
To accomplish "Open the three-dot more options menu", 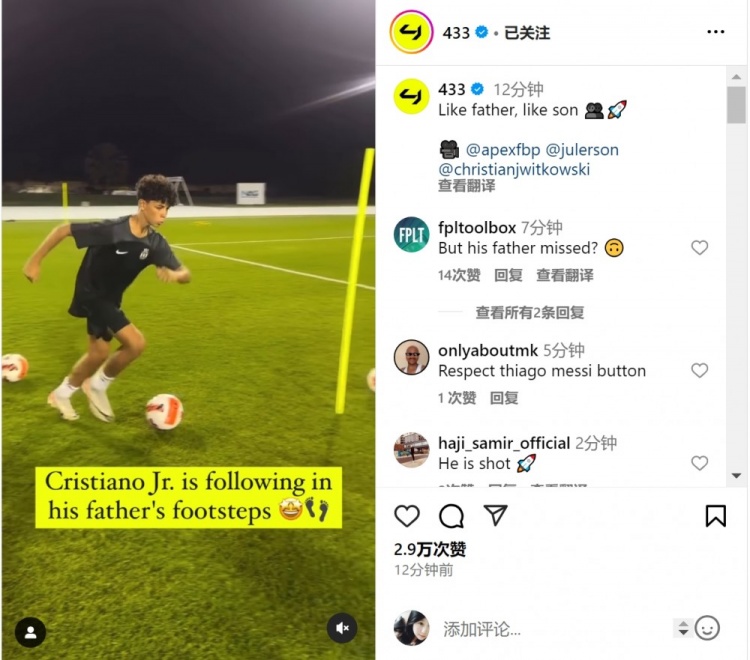I will (x=716, y=32).
